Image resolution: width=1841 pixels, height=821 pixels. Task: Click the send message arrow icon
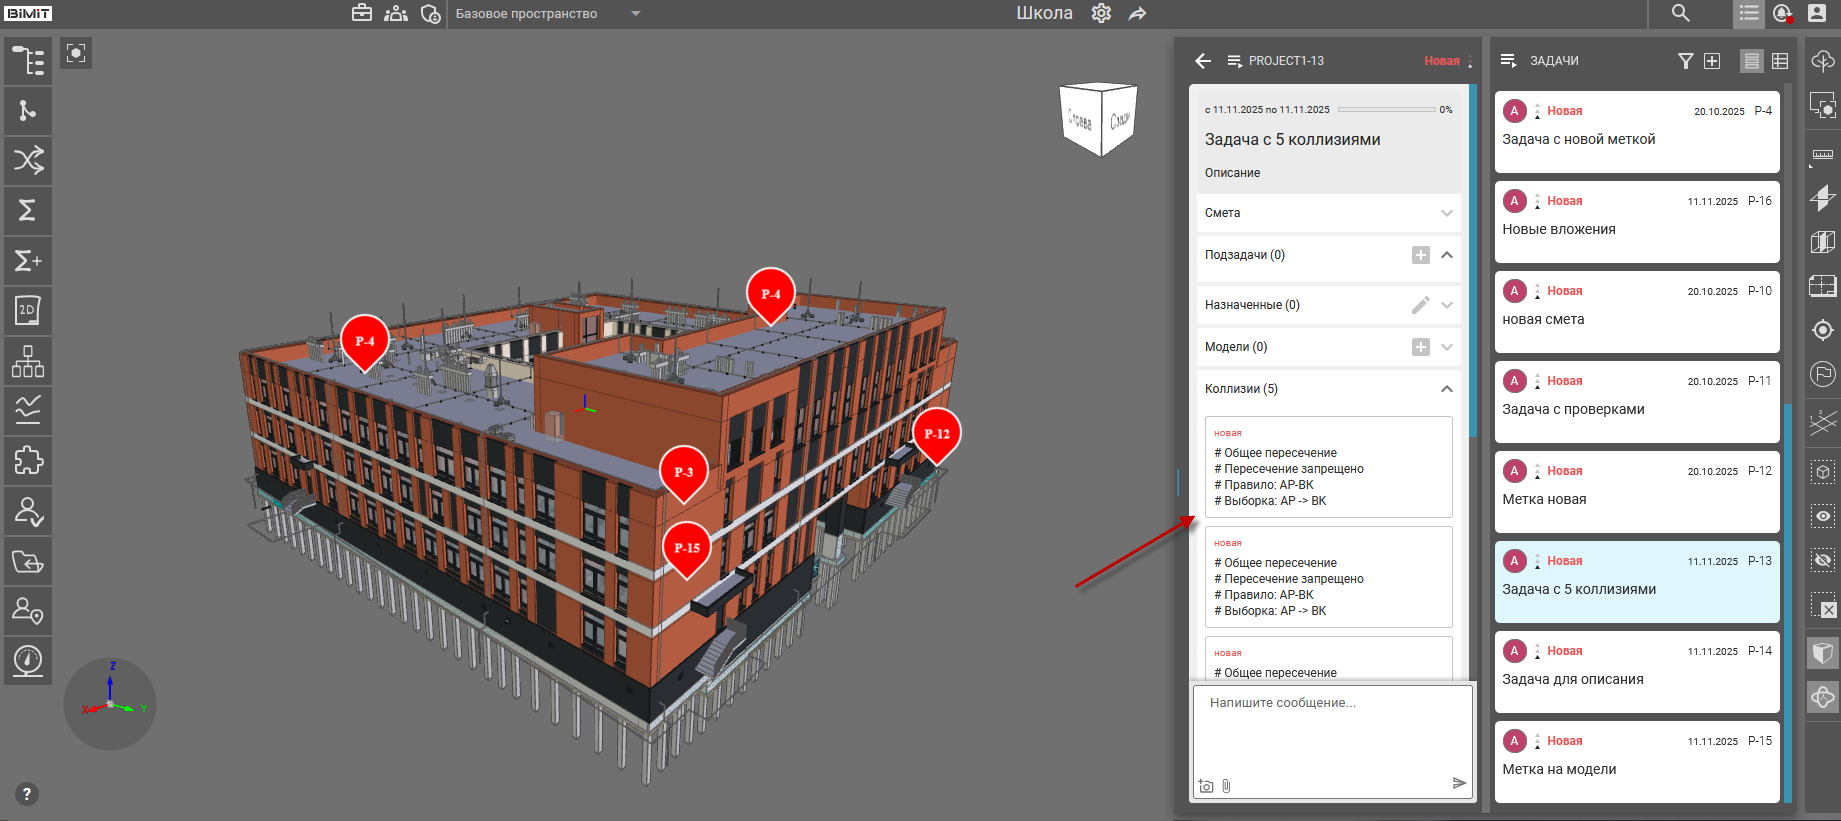(1459, 783)
